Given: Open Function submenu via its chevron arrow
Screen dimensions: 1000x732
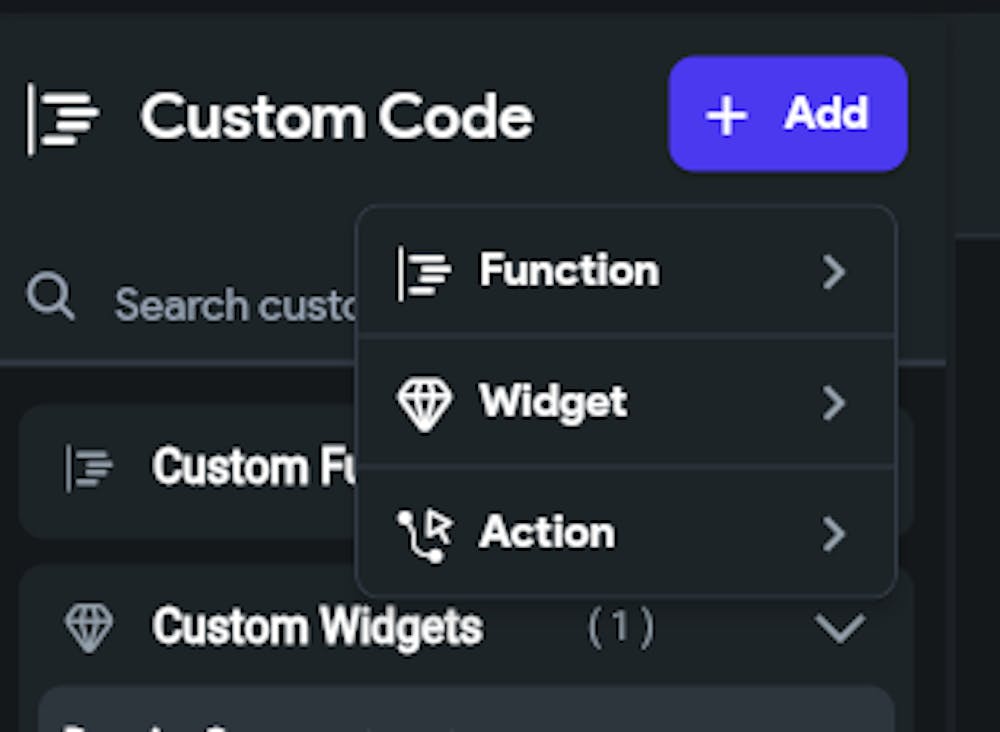Looking at the screenshot, I should (834, 272).
